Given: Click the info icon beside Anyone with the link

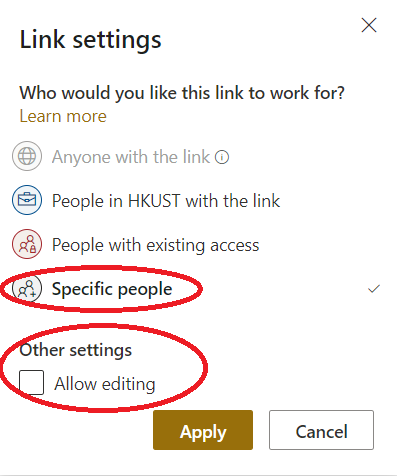Looking at the screenshot, I should [x=222, y=157].
